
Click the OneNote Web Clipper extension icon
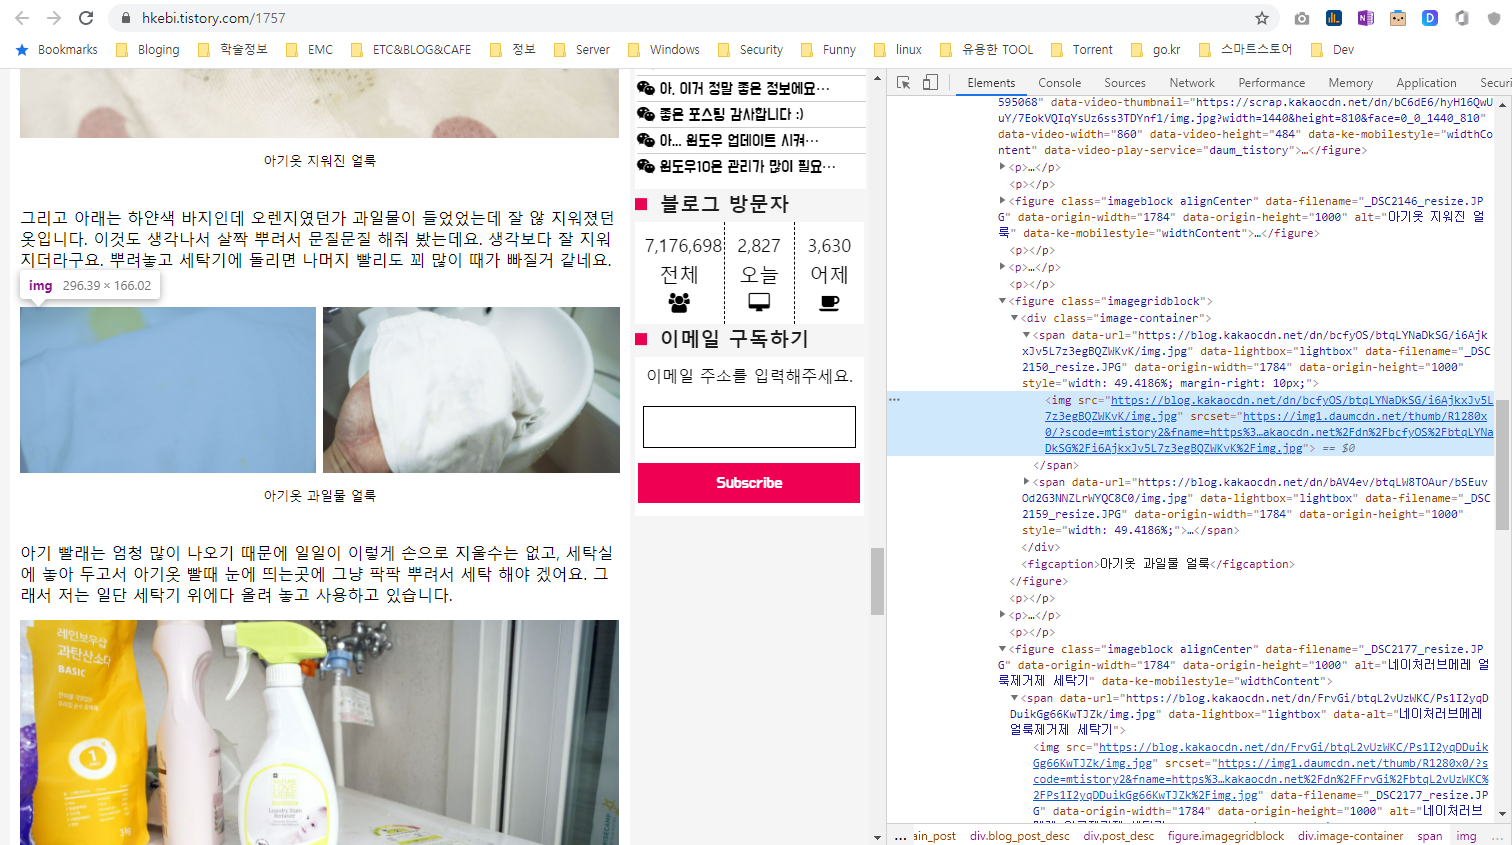tap(1365, 17)
